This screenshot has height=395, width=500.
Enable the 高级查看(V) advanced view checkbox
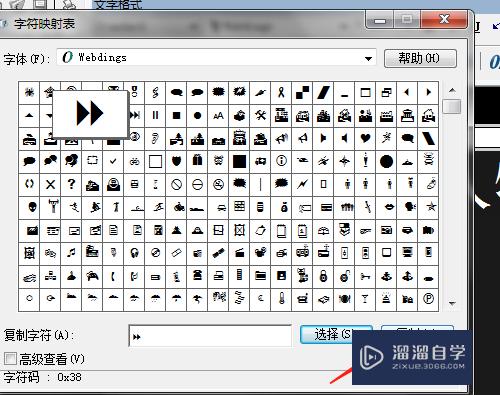[10, 359]
